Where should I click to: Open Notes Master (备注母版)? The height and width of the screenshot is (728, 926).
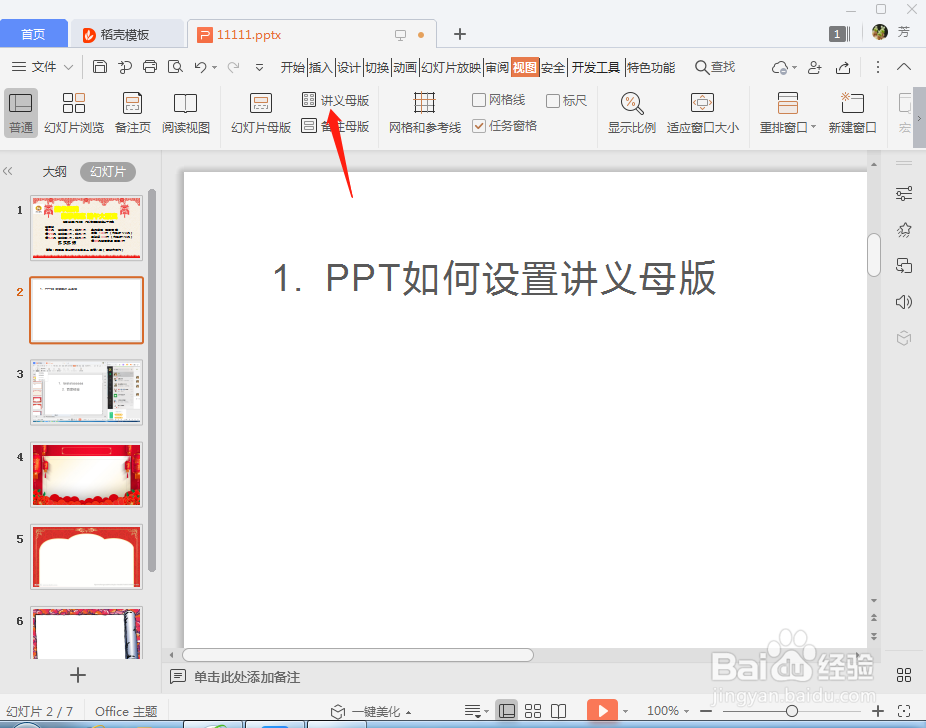tap(335, 126)
